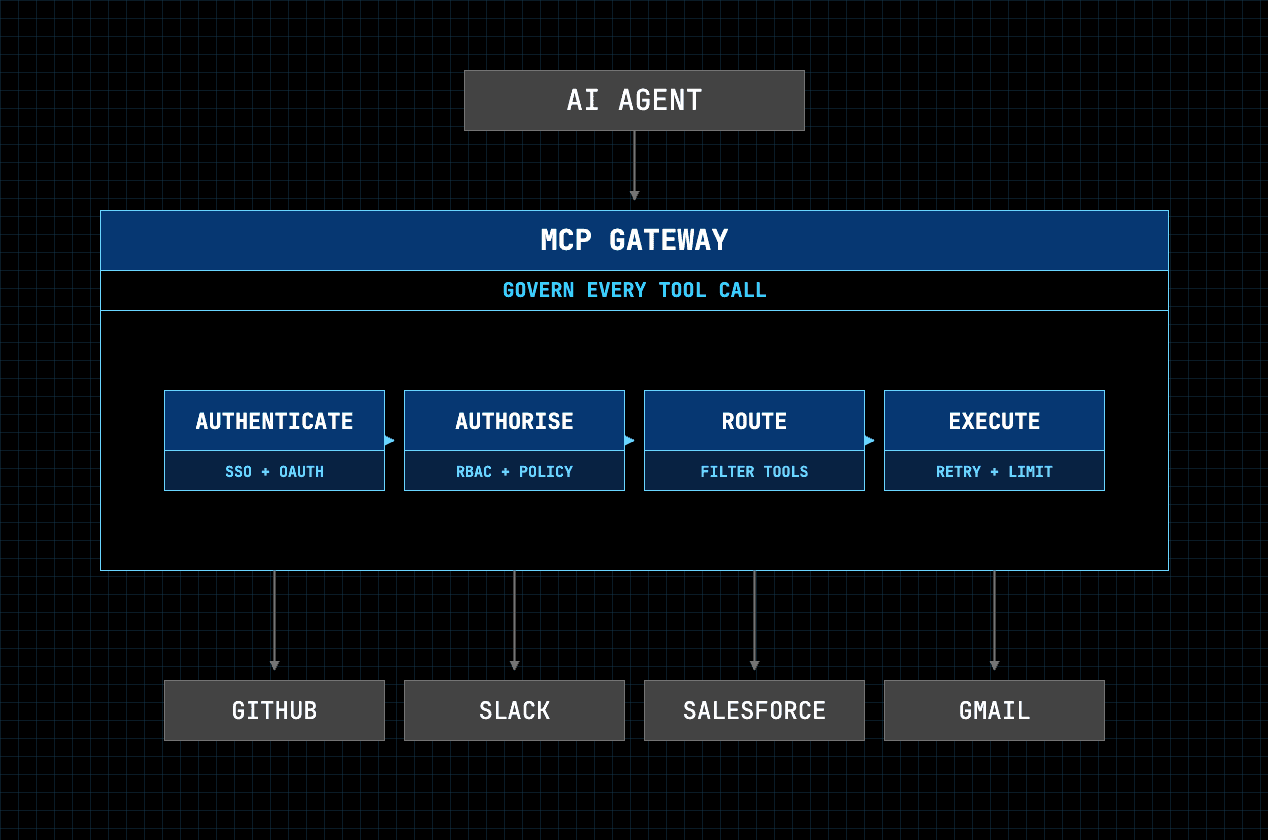Select the ROUTE stage box
Image resolution: width=1268 pixels, height=840 pixels.
(x=754, y=440)
